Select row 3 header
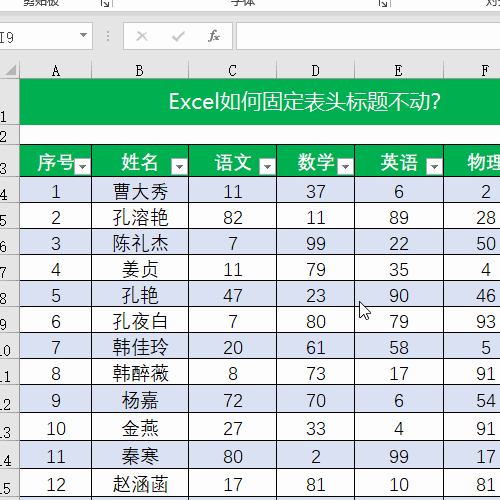This screenshot has width=500, height=500. (9, 161)
